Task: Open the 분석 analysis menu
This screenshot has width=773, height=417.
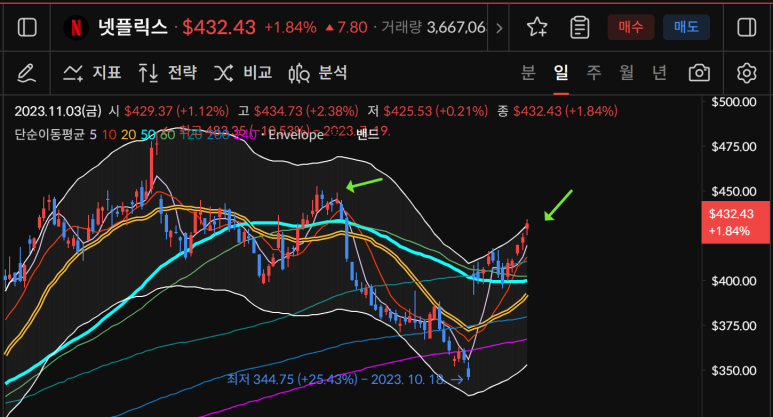Action: click(x=318, y=73)
